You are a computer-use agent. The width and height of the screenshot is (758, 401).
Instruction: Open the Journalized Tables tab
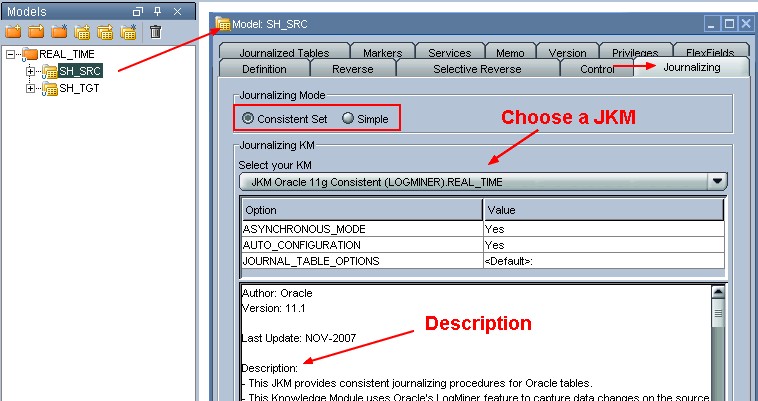coord(283,53)
